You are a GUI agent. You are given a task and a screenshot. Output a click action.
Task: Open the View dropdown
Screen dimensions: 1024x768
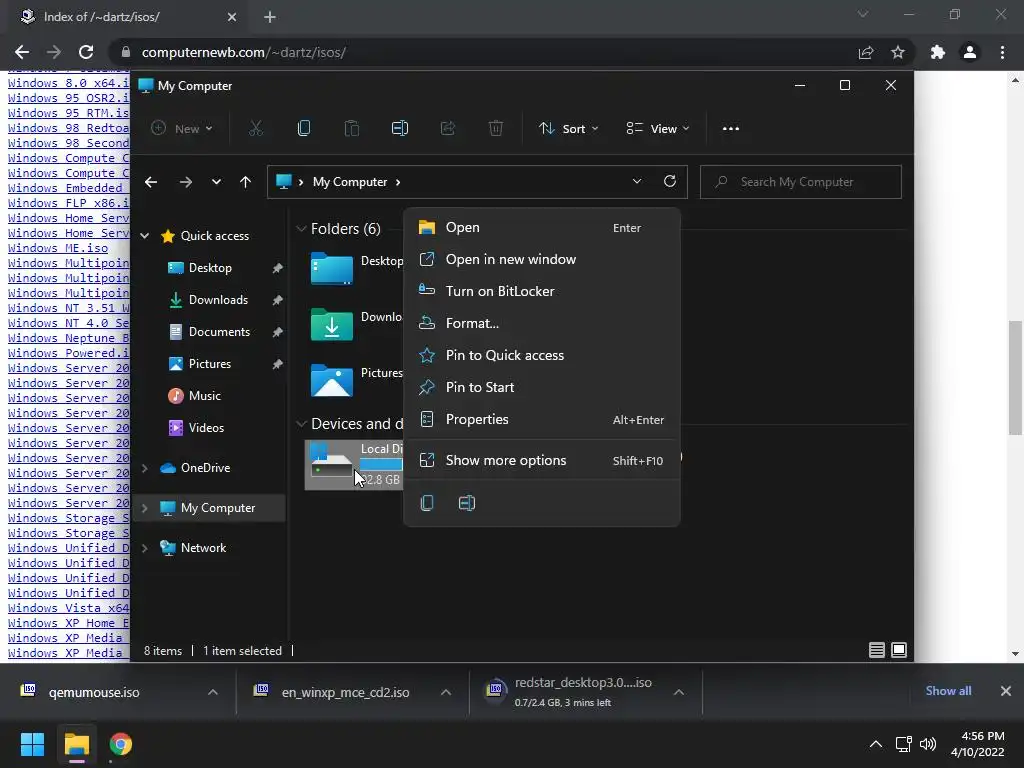[x=658, y=129]
